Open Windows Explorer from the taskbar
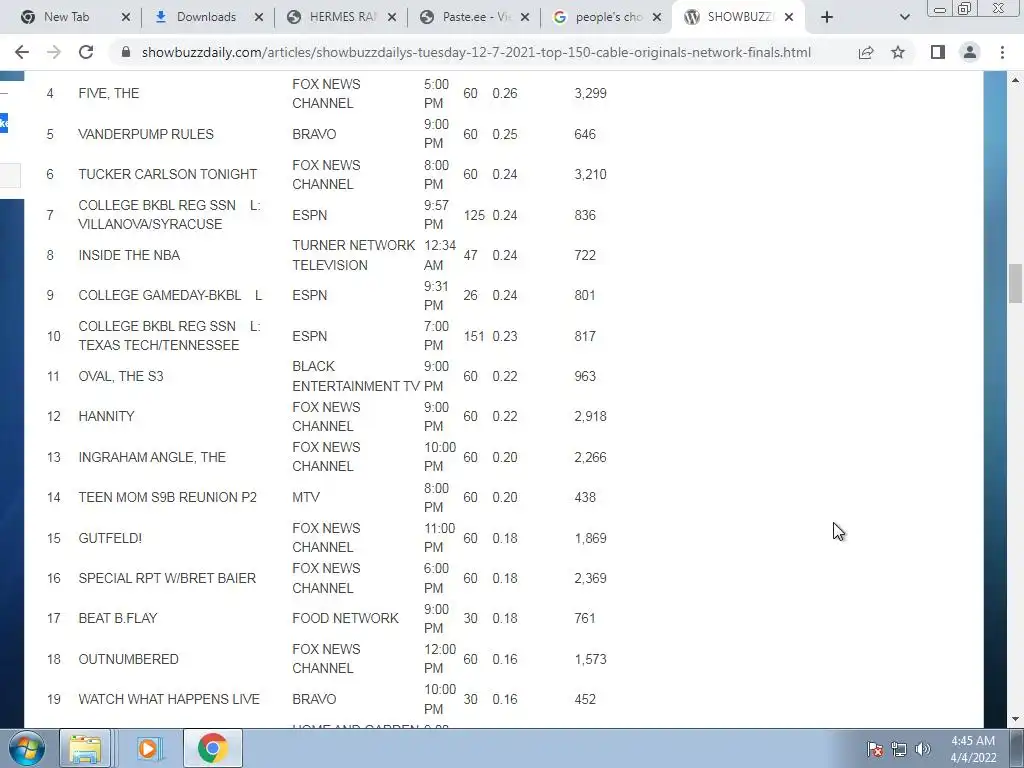1024x768 pixels. (85, 748)
